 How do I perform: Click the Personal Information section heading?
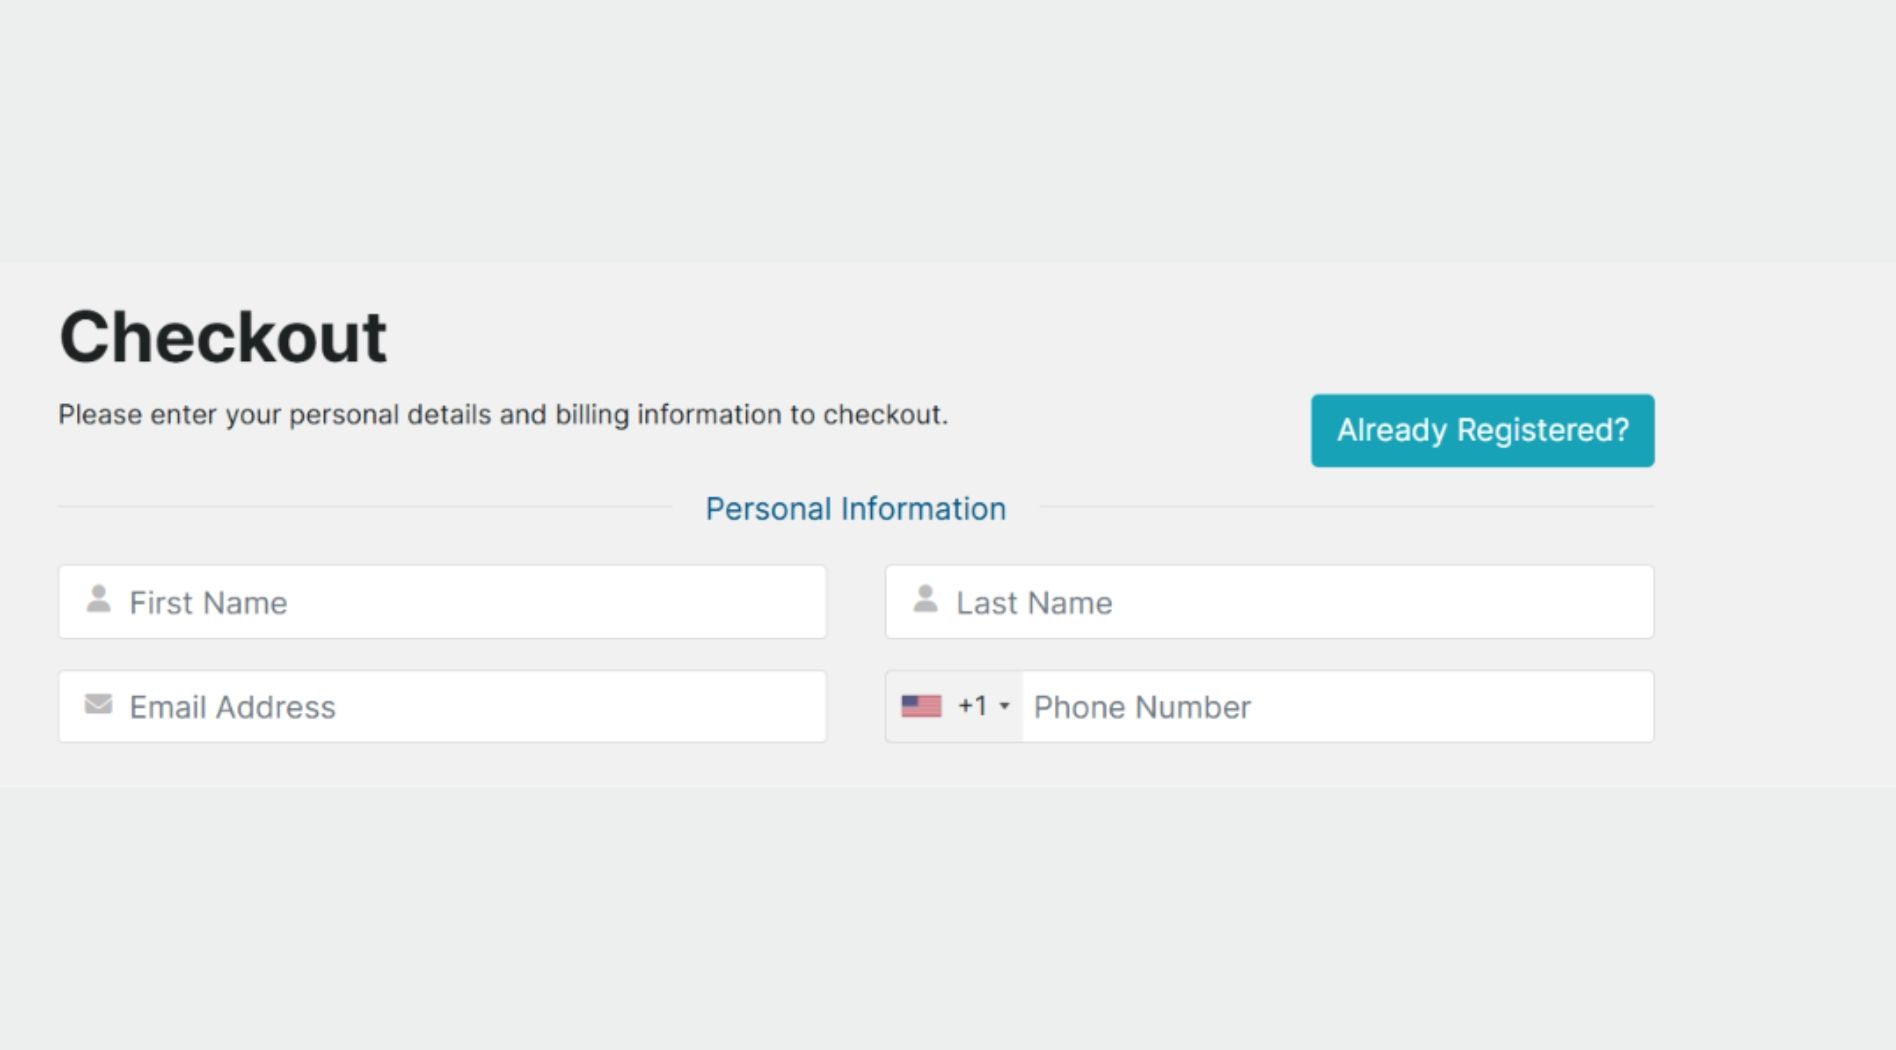click(855, 508)
